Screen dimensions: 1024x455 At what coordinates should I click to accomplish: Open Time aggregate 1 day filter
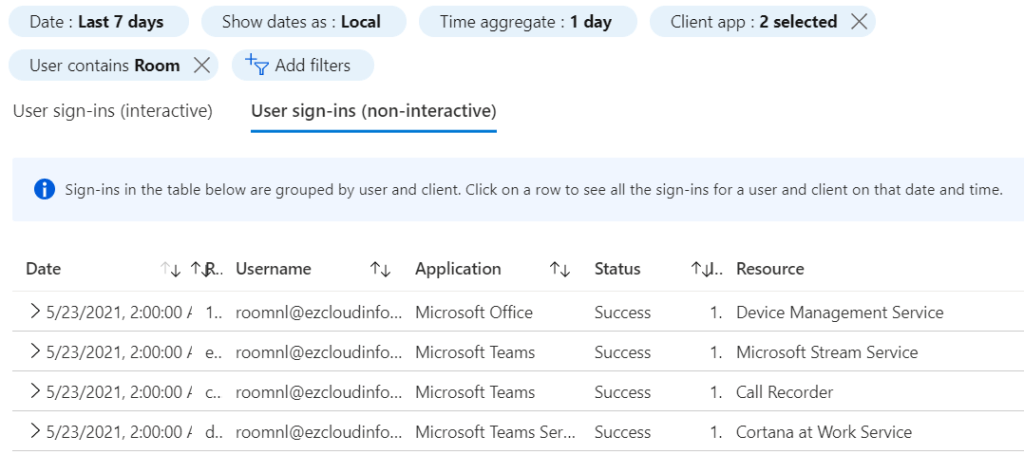point(526,22)
